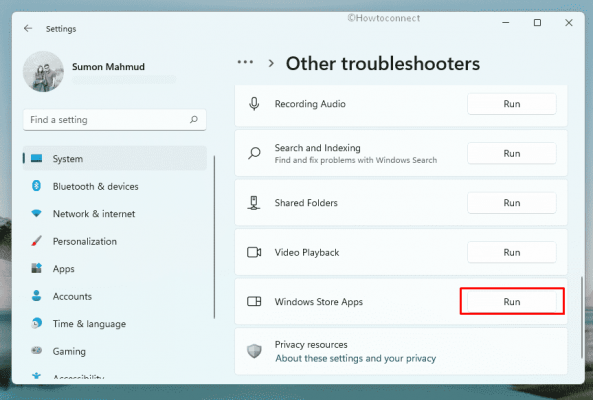The image size is (593, 400).
Task: Click the Shared Folders icon
Action: click(x=254, y=203)
